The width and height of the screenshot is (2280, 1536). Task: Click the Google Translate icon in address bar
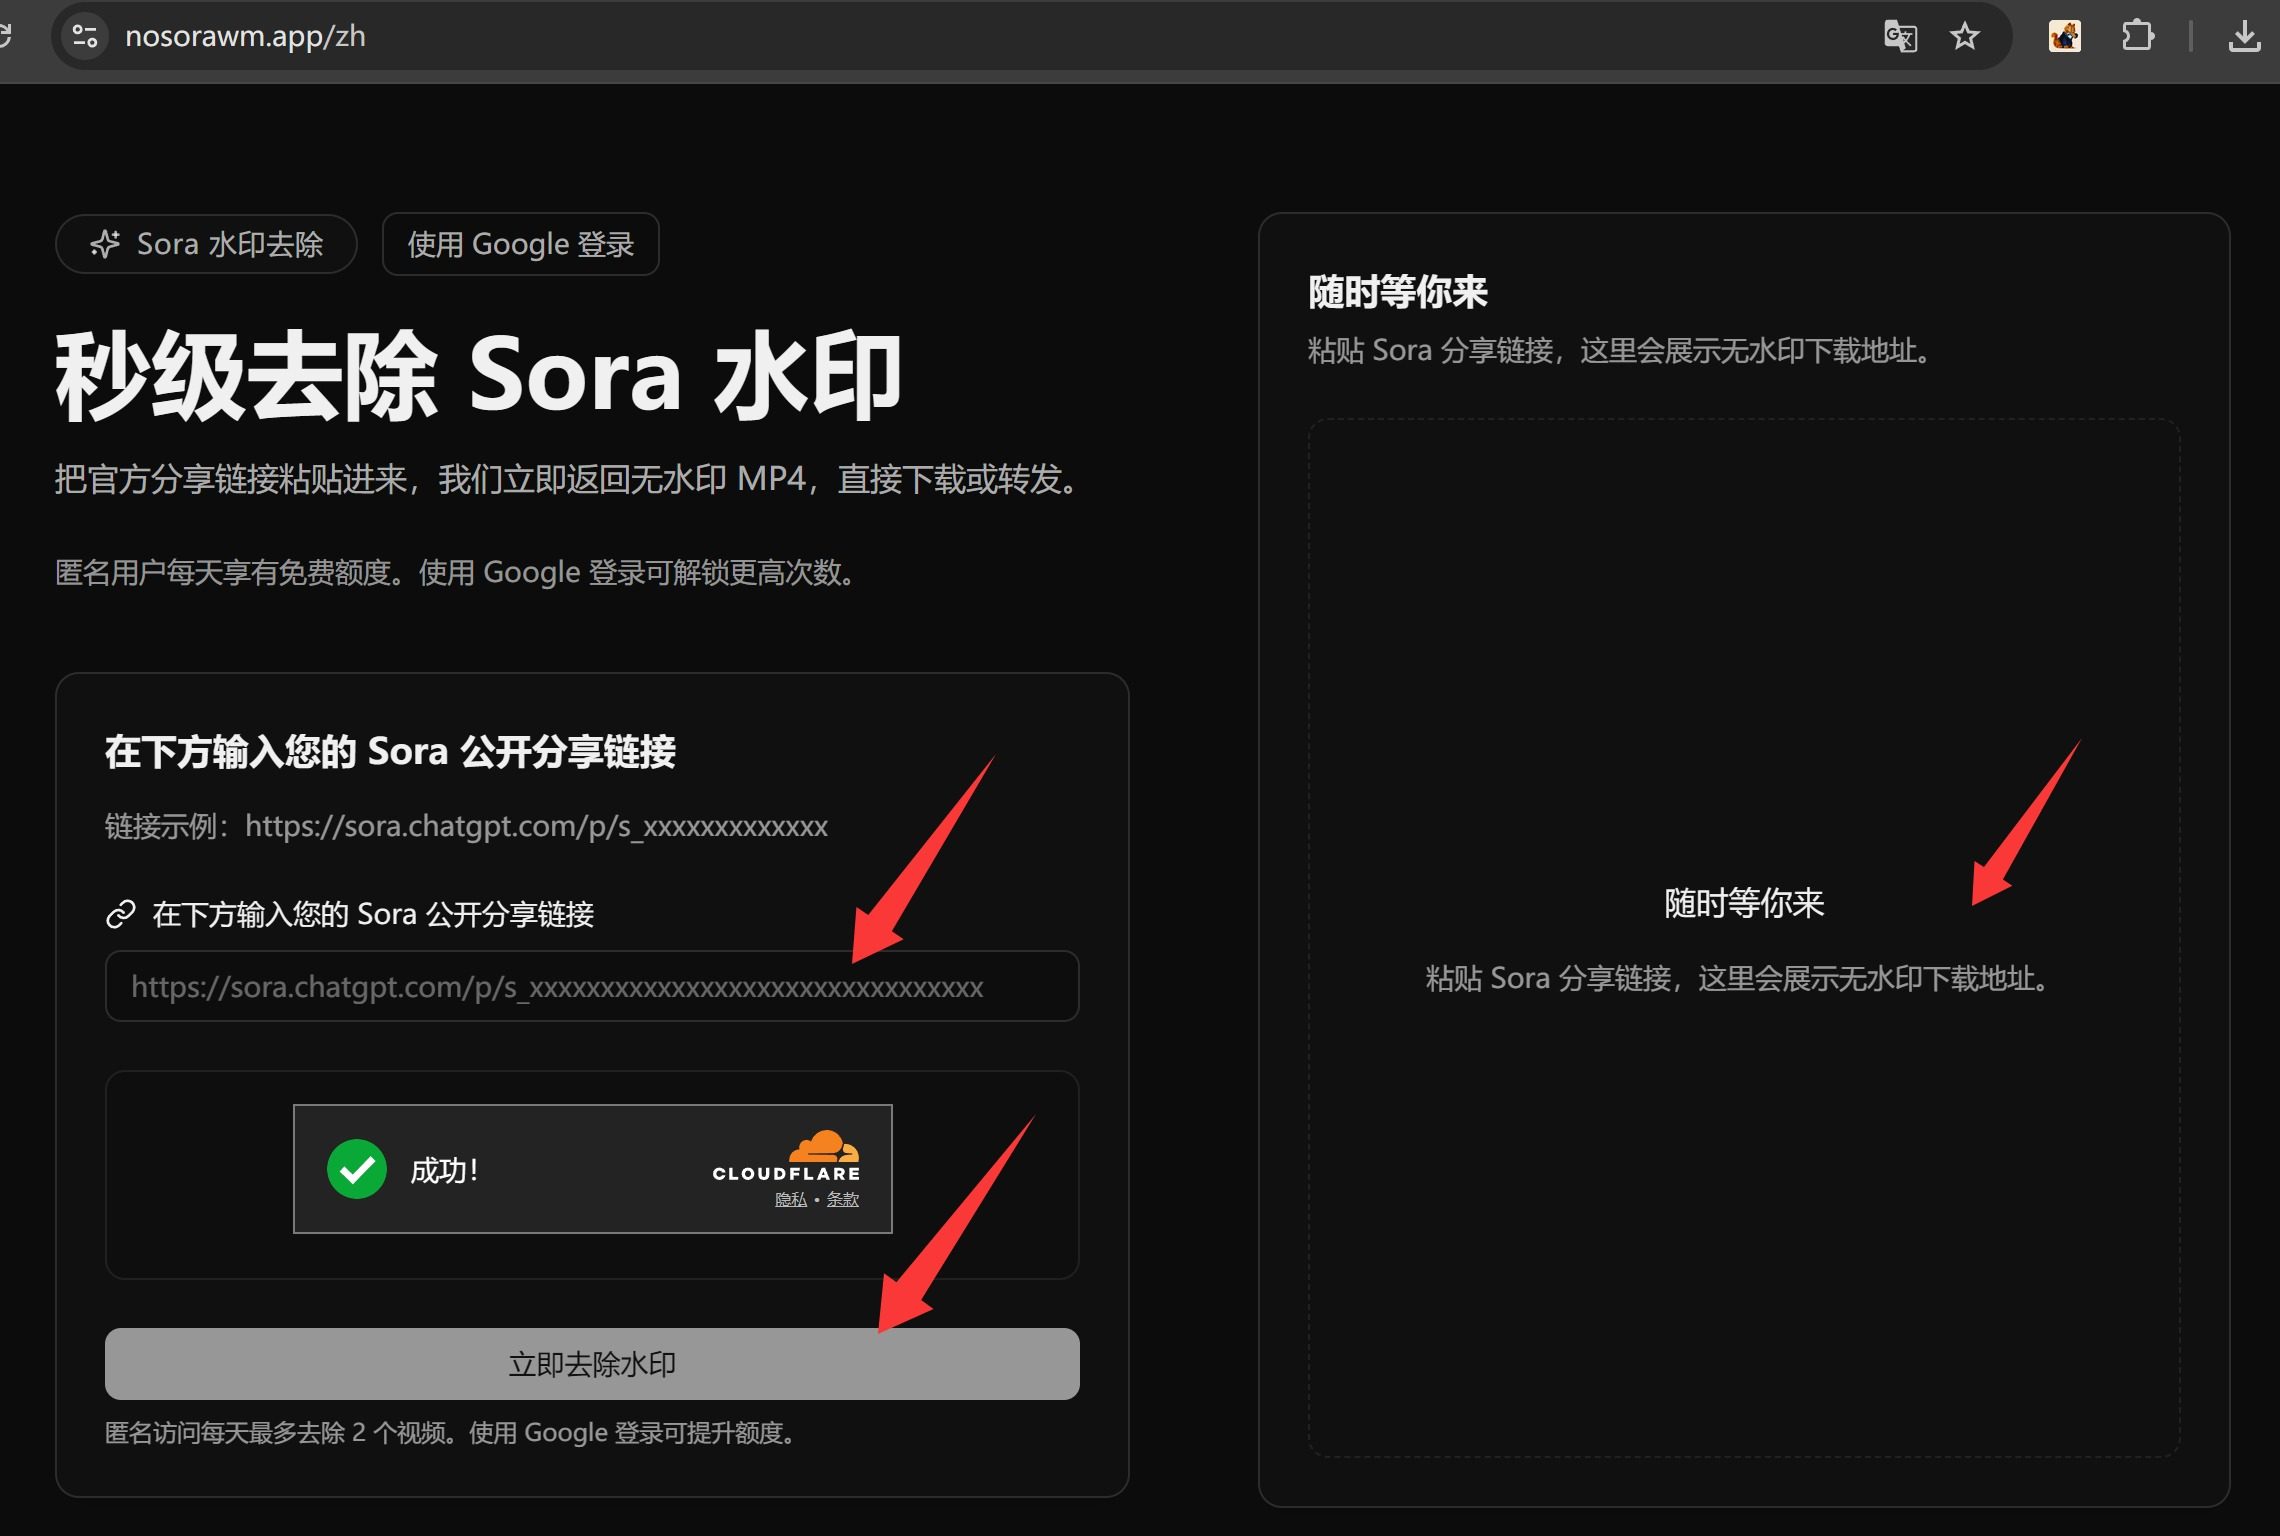1900,37
